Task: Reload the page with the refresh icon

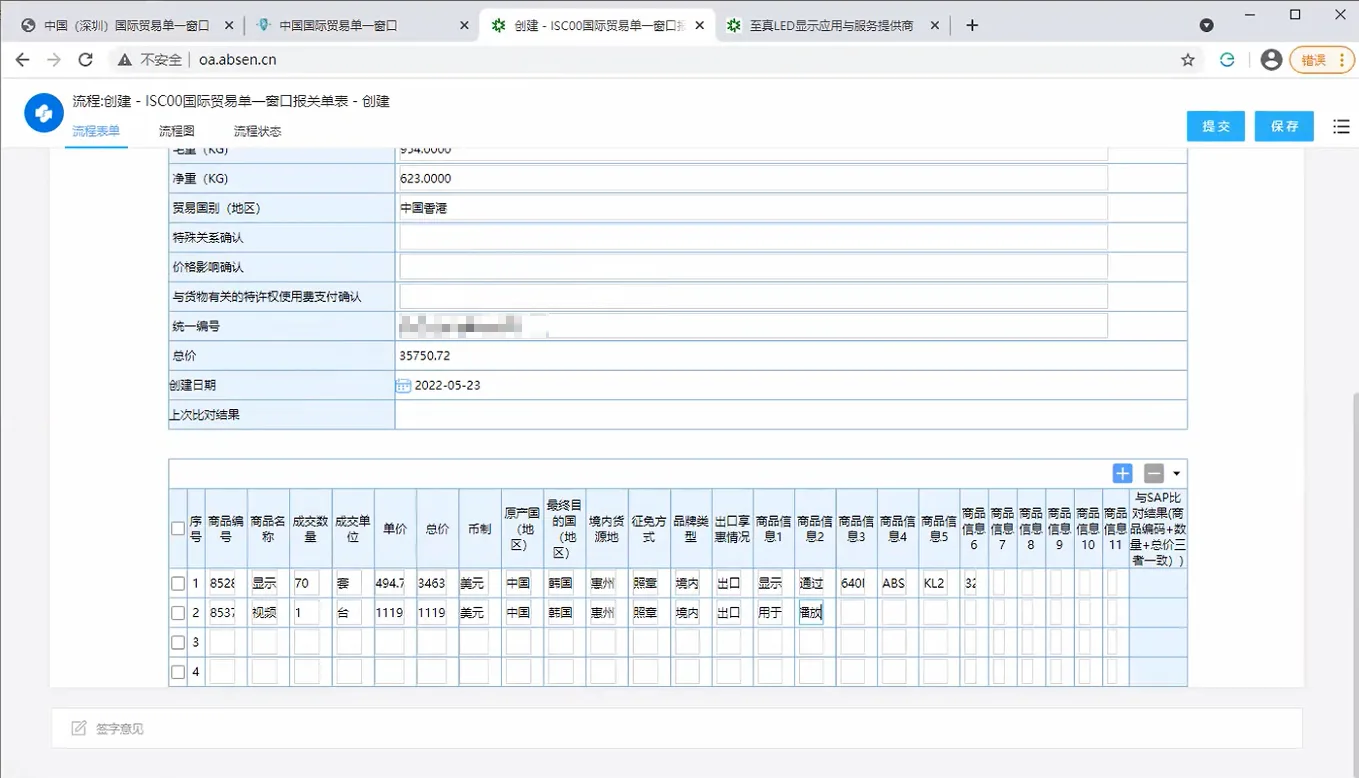Action: pos(86,60)
